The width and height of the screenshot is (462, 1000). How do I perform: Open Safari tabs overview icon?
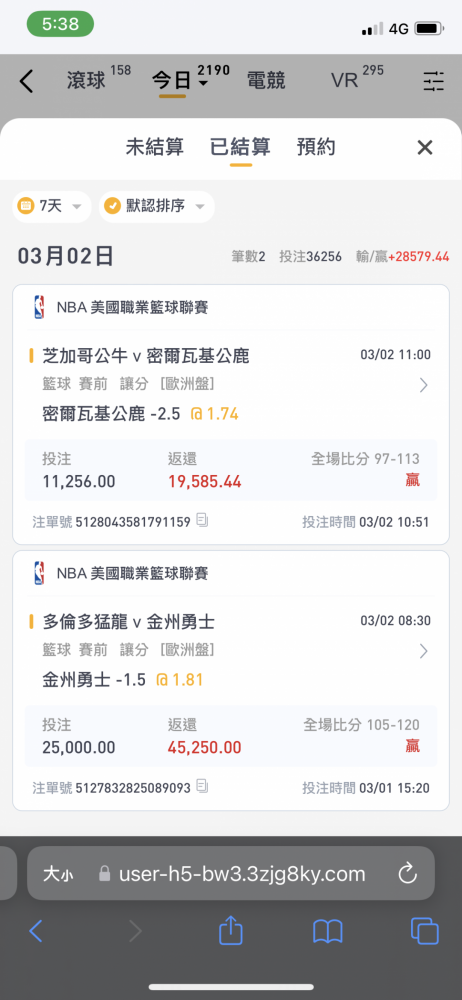click(424, 931)
